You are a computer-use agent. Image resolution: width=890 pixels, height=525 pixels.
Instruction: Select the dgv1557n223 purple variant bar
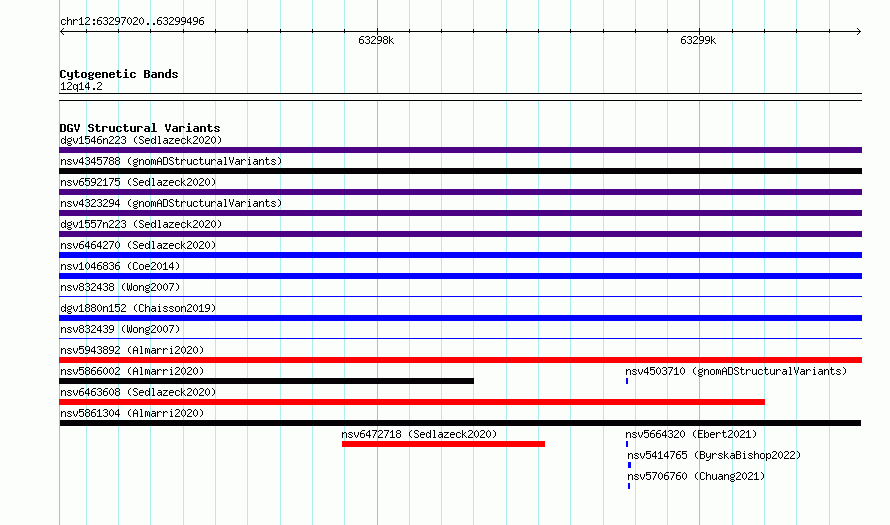(460, 234)
